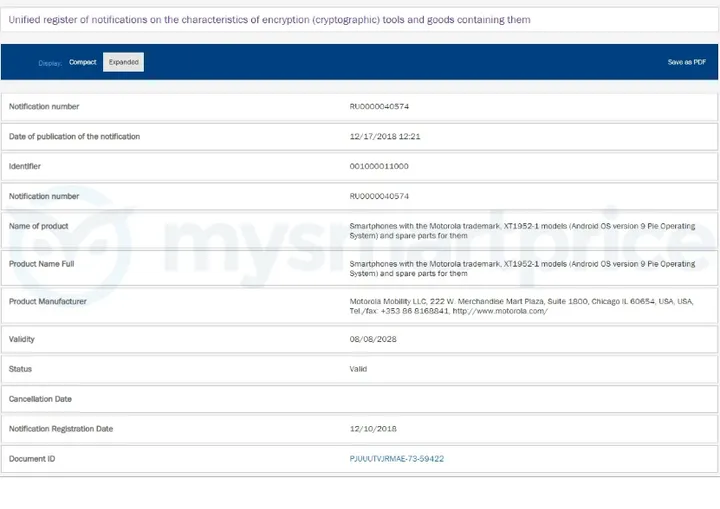Click the Notification Registration Date label

click(x=61, y=429)
